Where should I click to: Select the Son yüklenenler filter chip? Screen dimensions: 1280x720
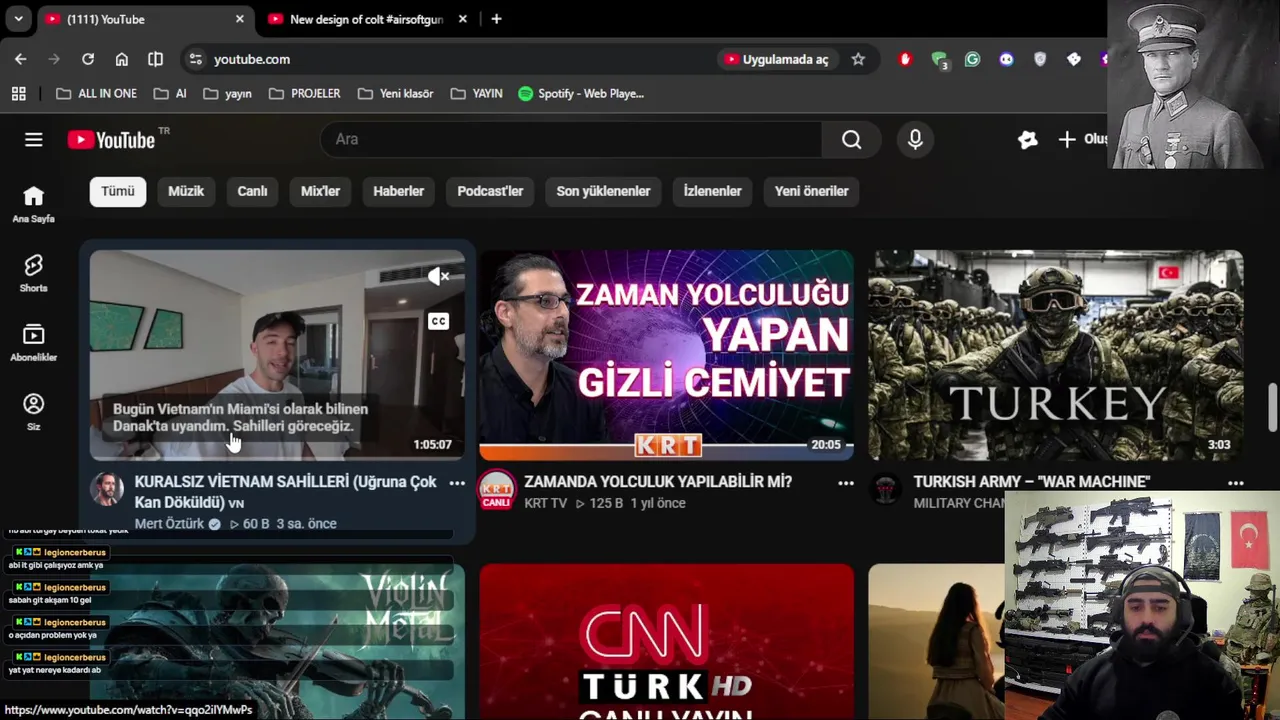[x=603, y=191]
